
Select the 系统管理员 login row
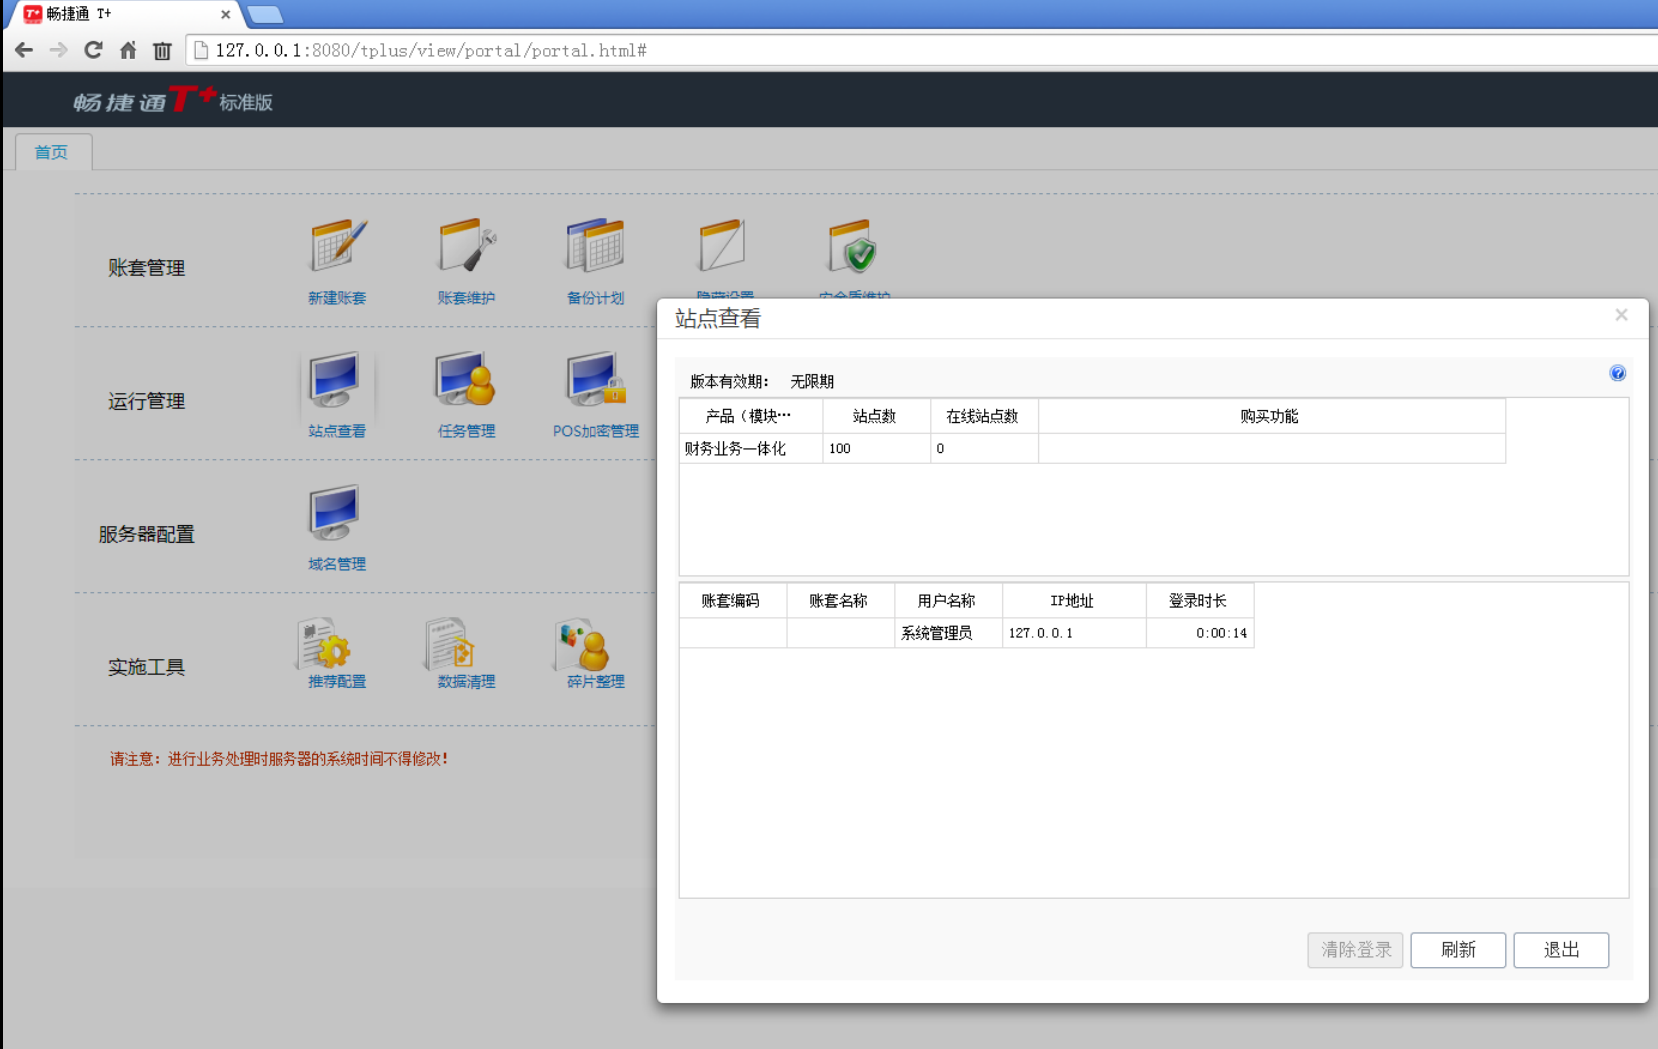coord(937,633)
